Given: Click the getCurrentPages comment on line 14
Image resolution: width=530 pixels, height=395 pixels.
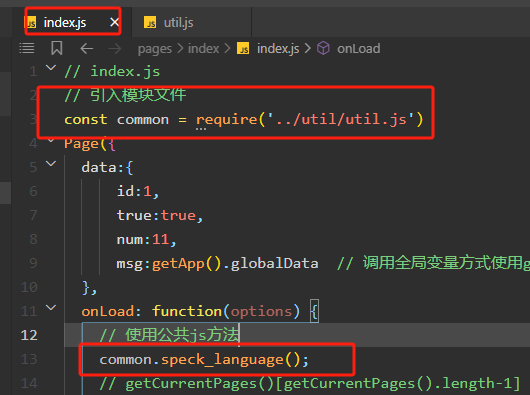Looking at the screenshot, I should pyautogui.click(x=310, y=384).
